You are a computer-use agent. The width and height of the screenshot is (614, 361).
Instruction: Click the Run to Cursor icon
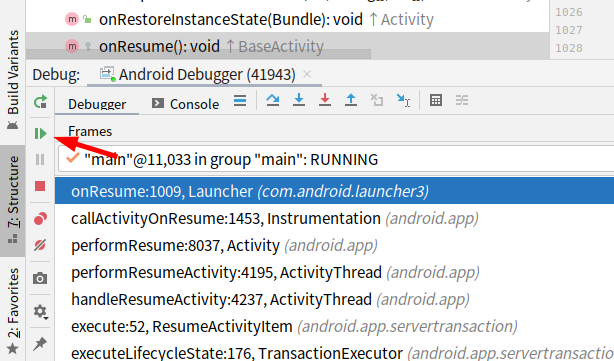coord(403,100)
